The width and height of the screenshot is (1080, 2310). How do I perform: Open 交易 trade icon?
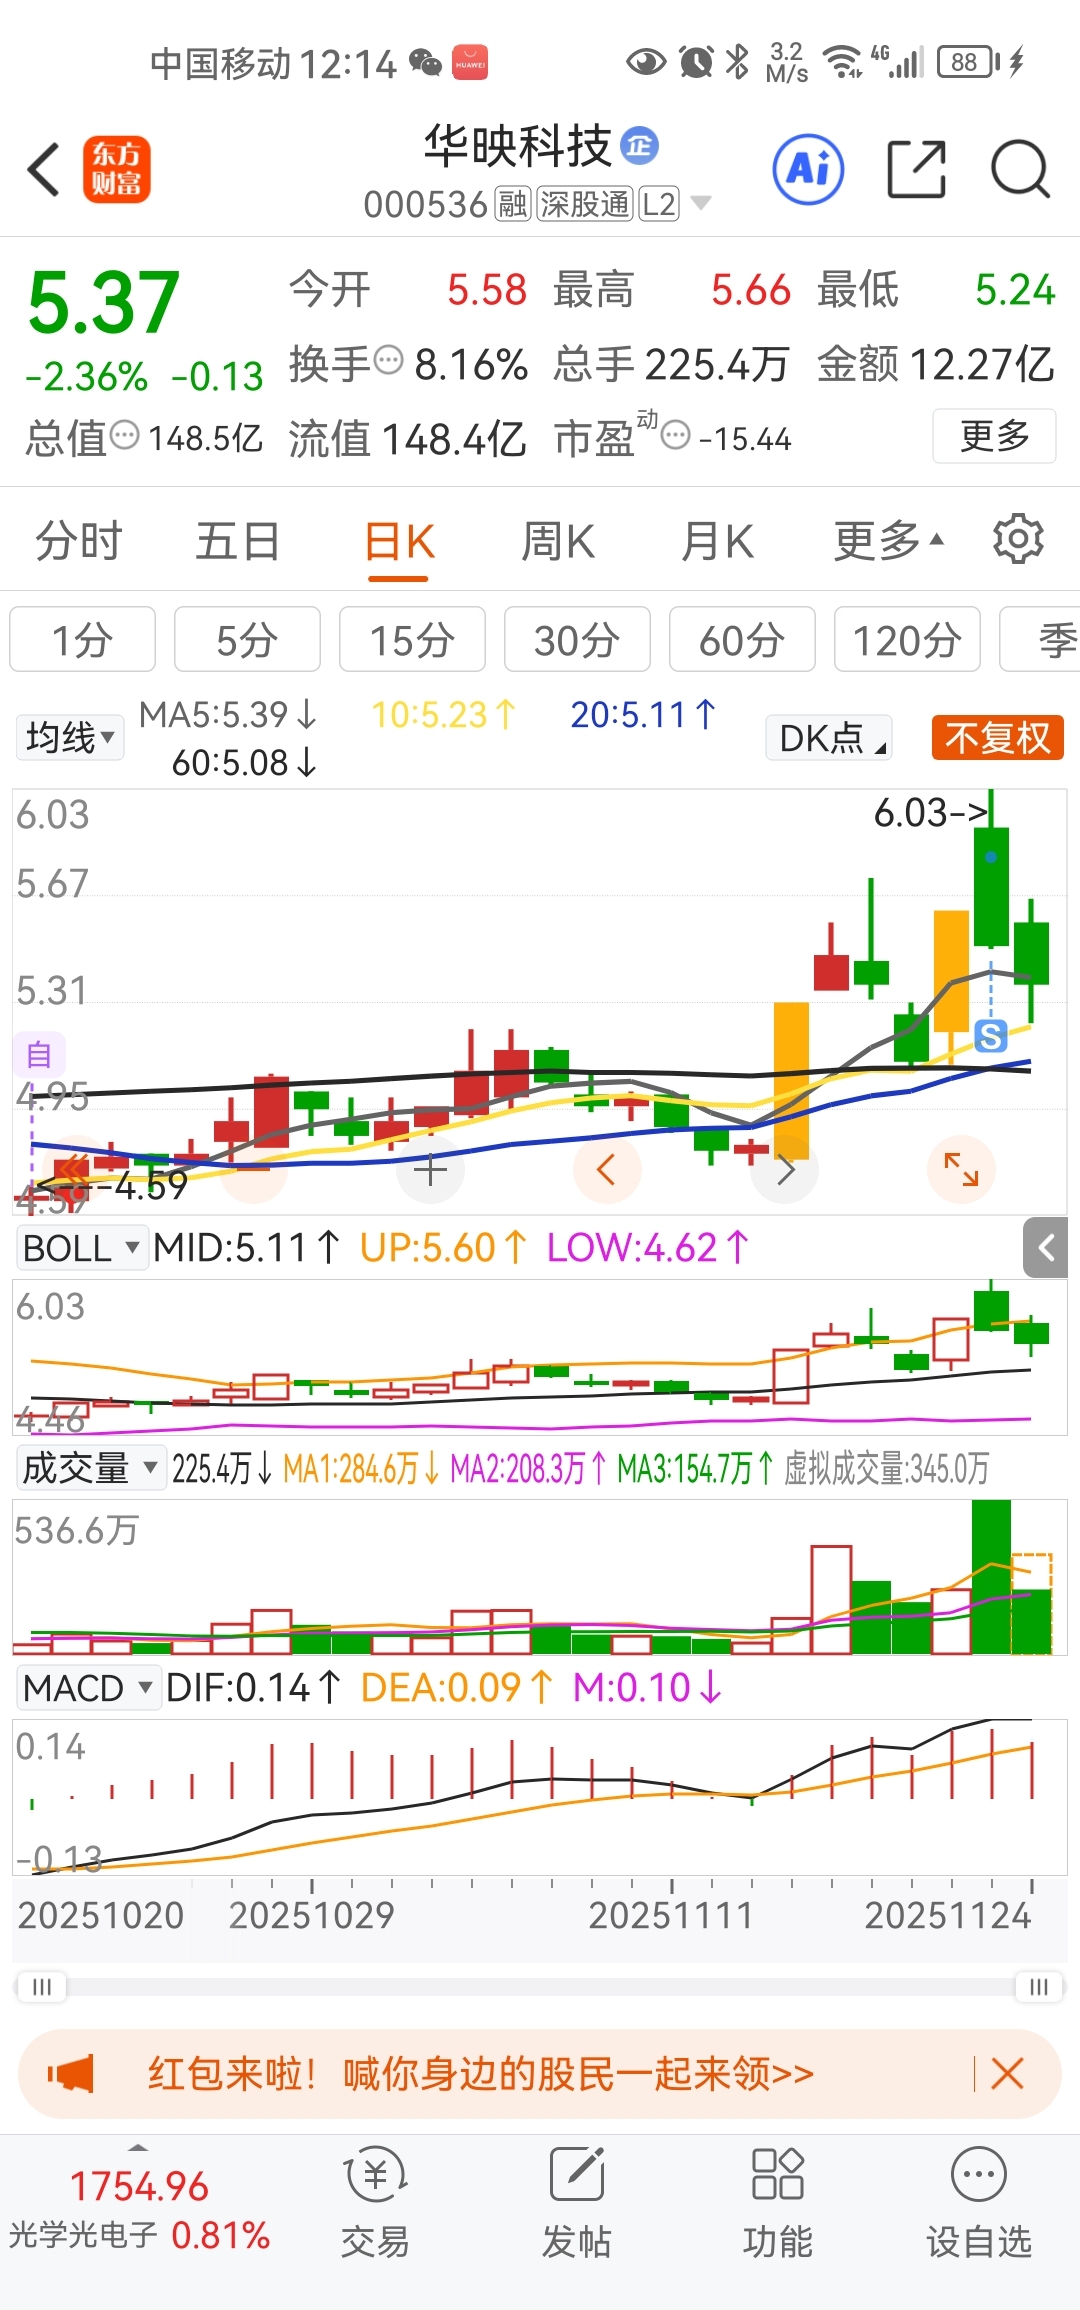pos(375,2204)
